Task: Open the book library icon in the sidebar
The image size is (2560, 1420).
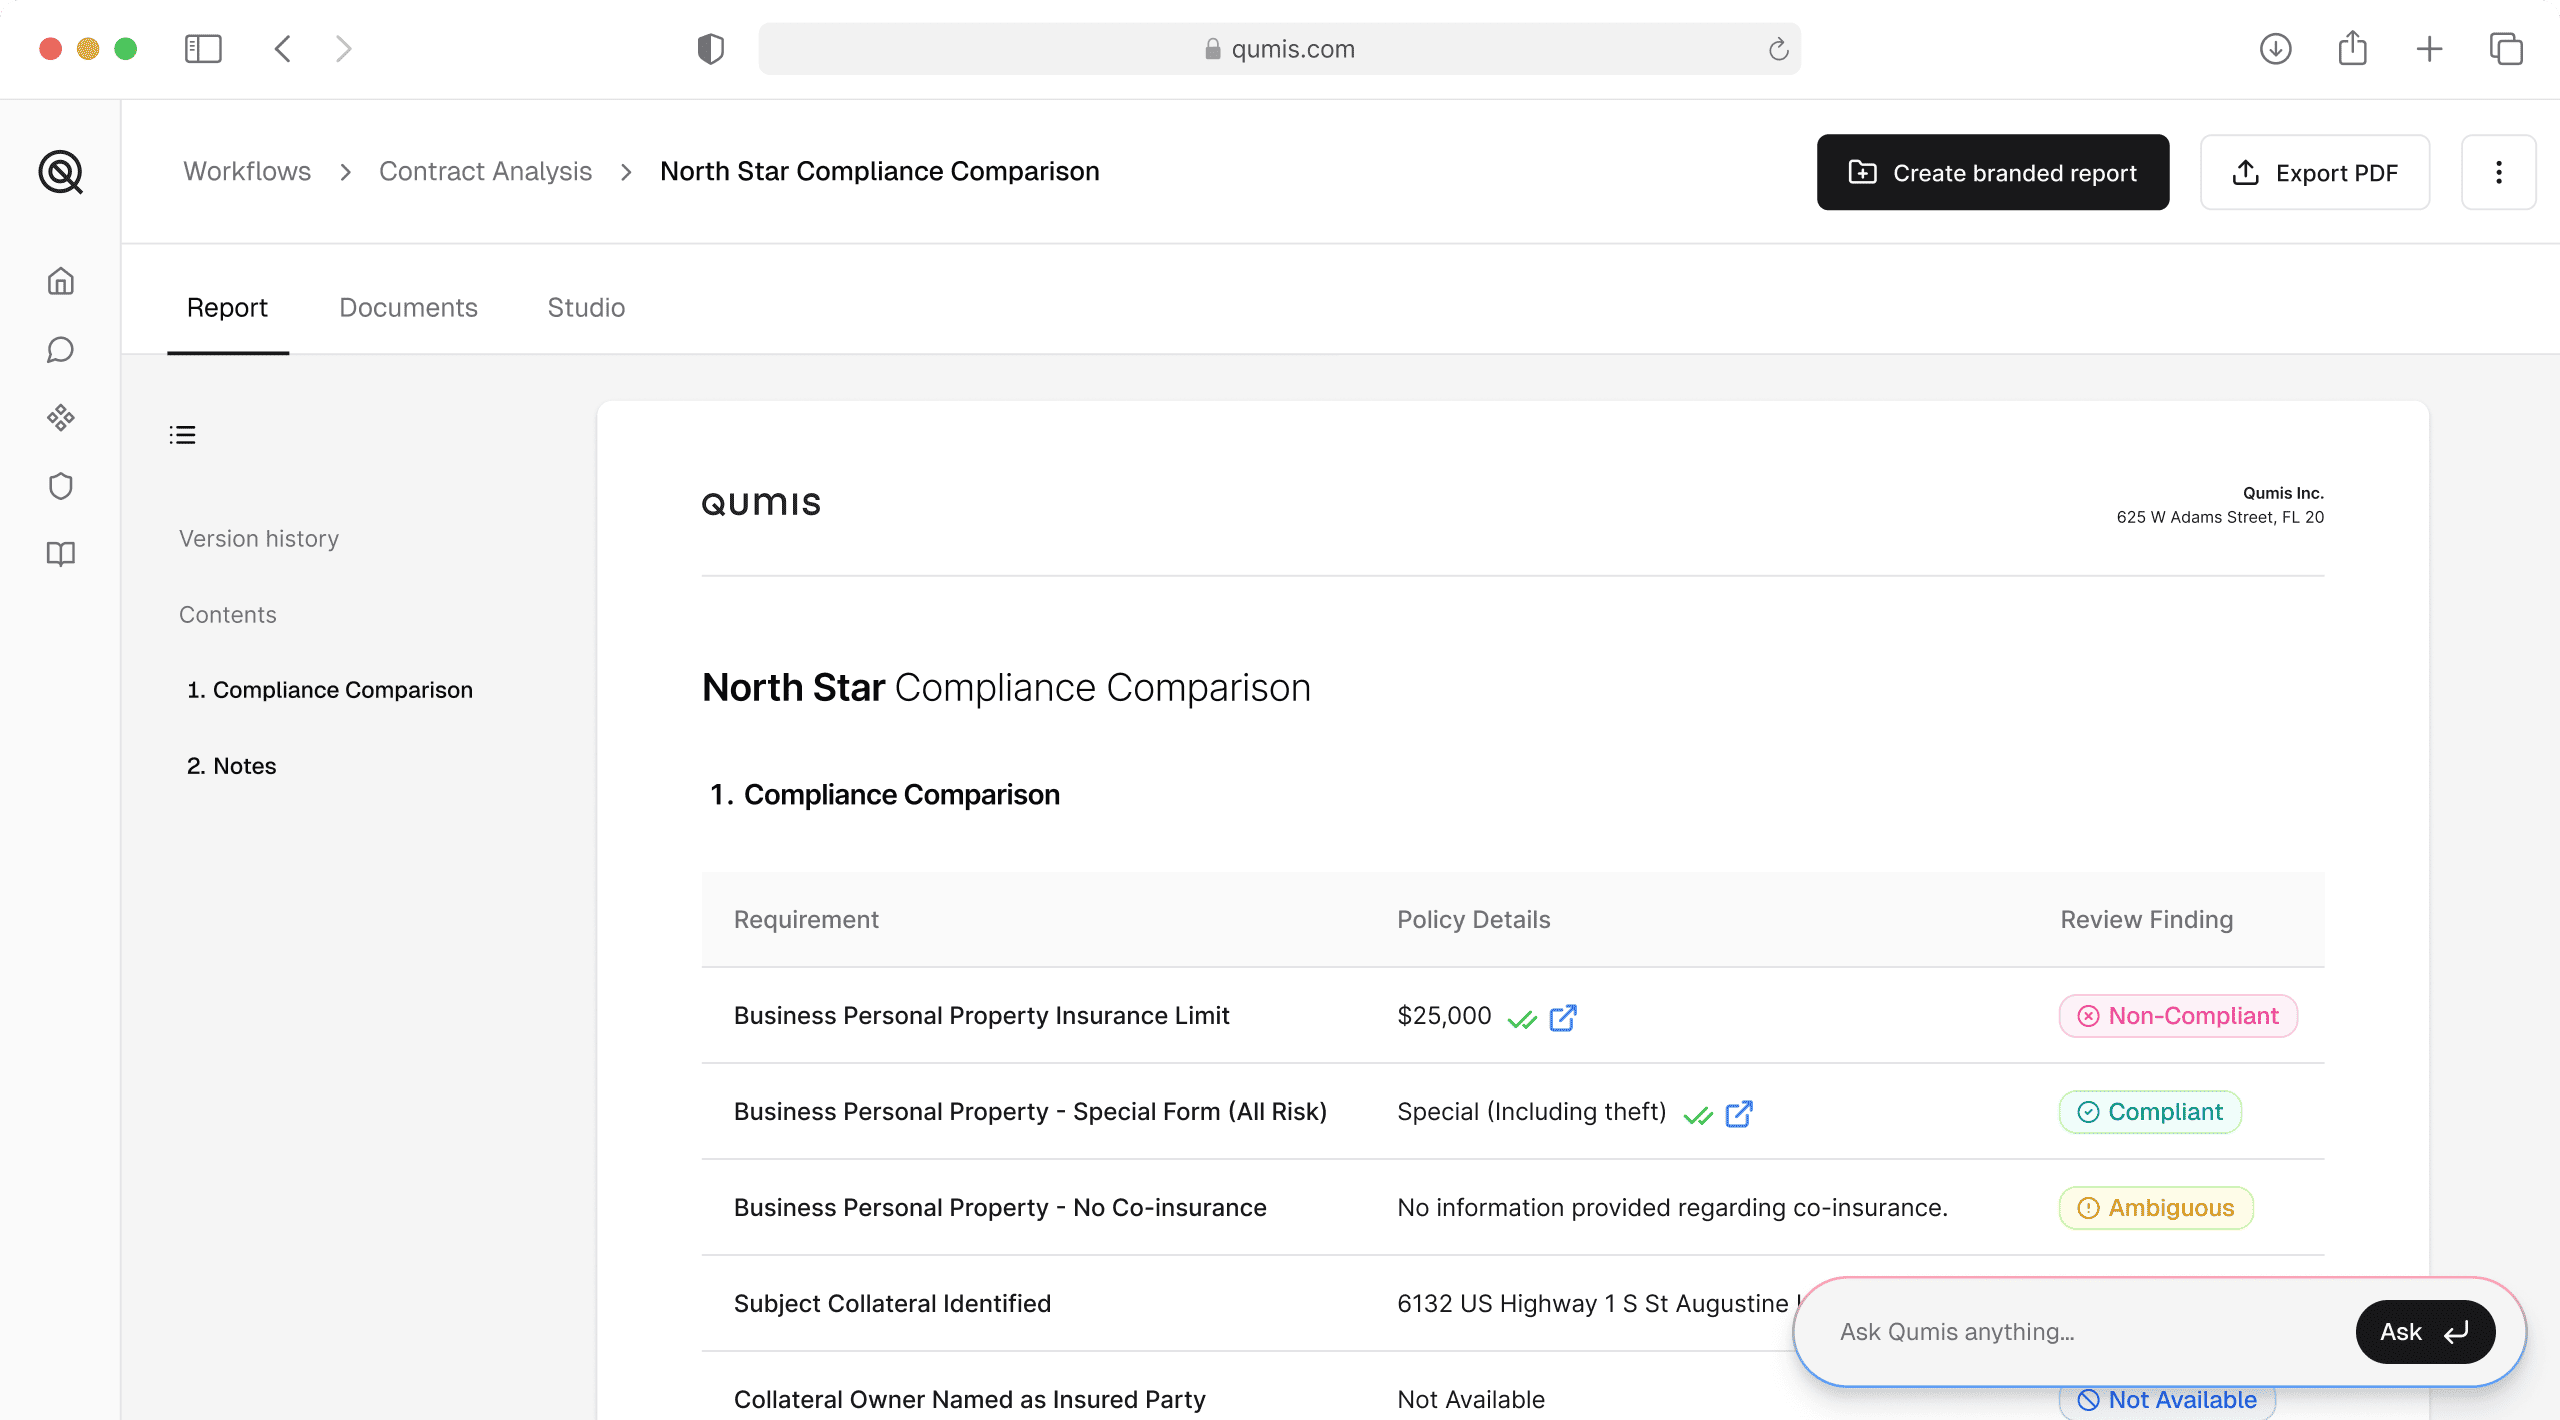Action: pyautogui.click(x=61, y=554)
